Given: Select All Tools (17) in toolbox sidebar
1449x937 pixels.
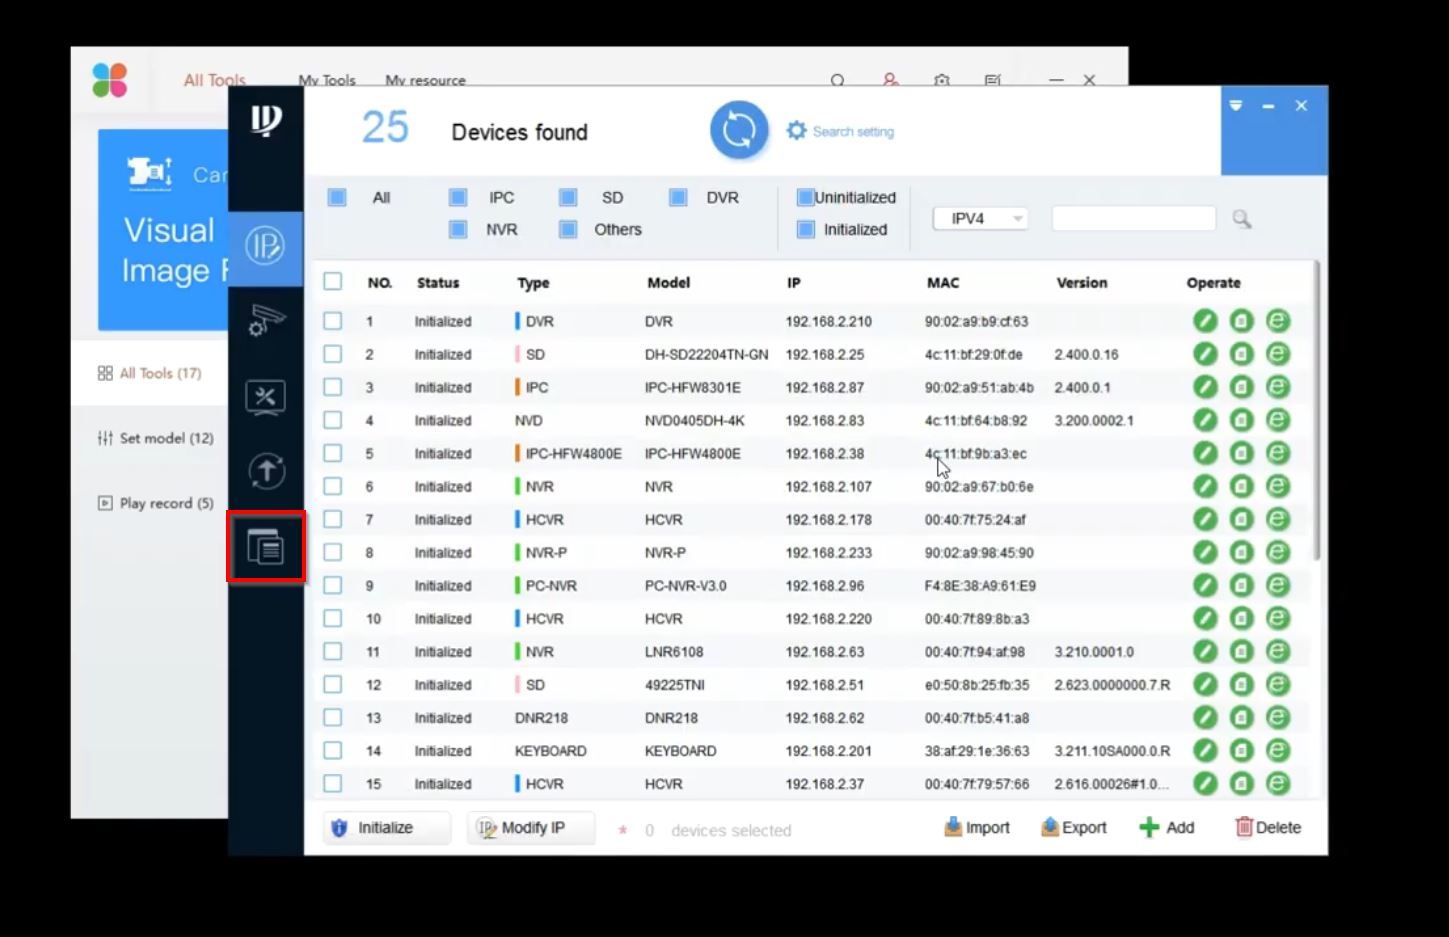Looking at the screenshot, I should [150, 373].
